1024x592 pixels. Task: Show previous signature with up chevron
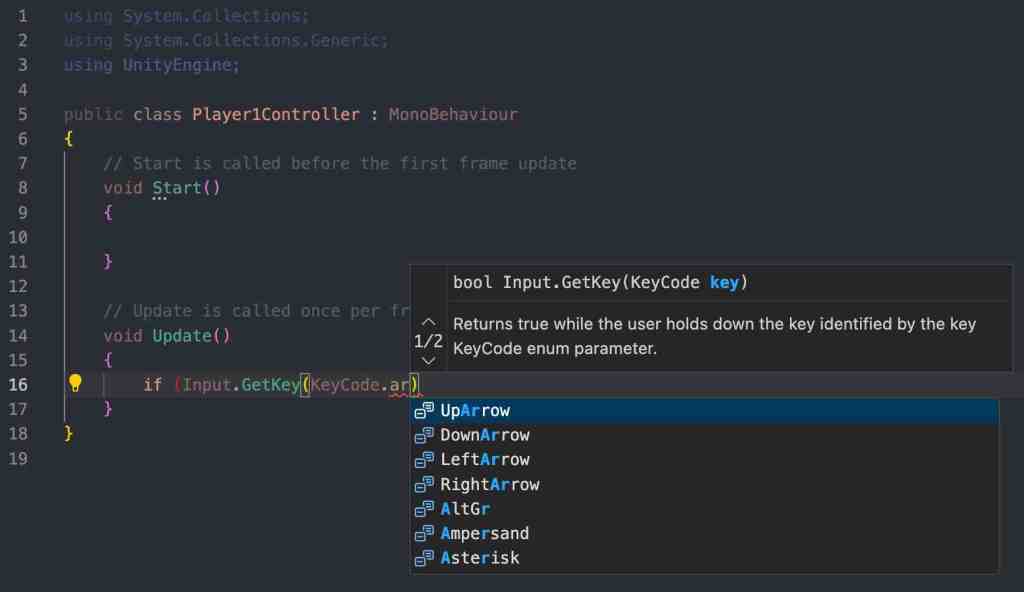pyautogui.click(x=428, y=322)
